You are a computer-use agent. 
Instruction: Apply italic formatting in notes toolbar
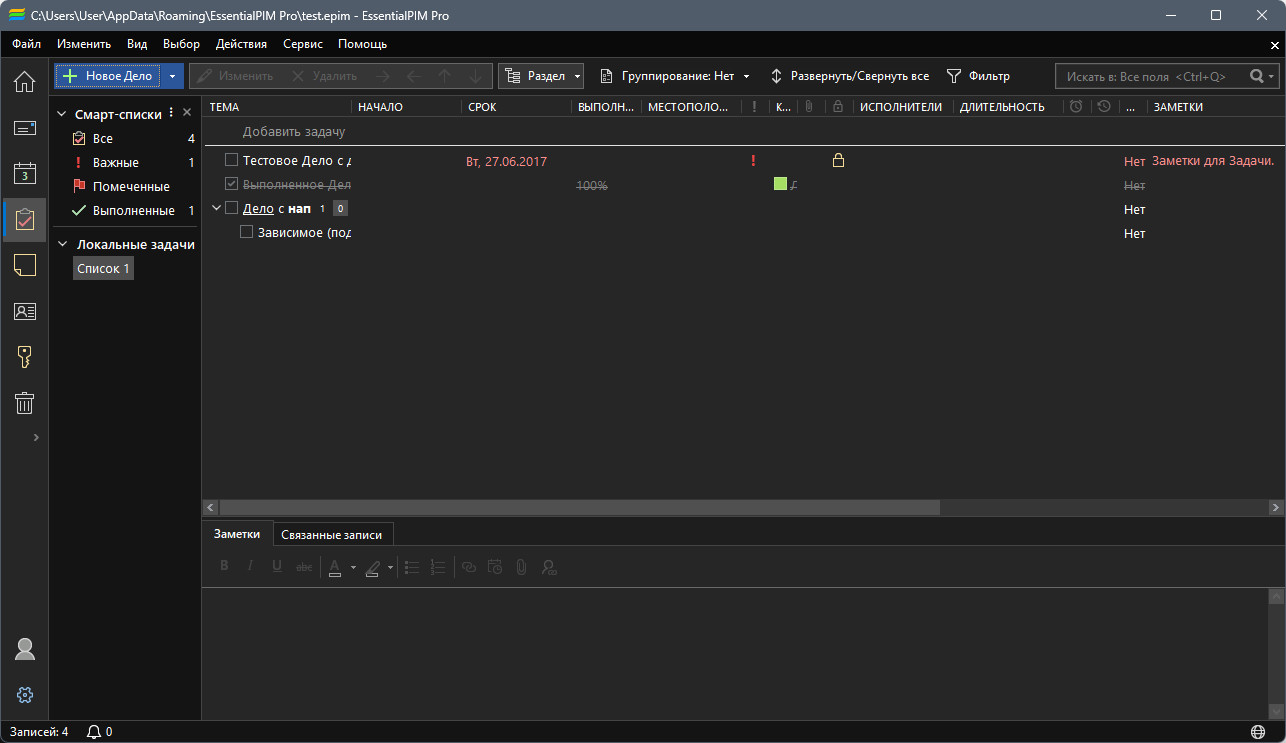(250, 567)
